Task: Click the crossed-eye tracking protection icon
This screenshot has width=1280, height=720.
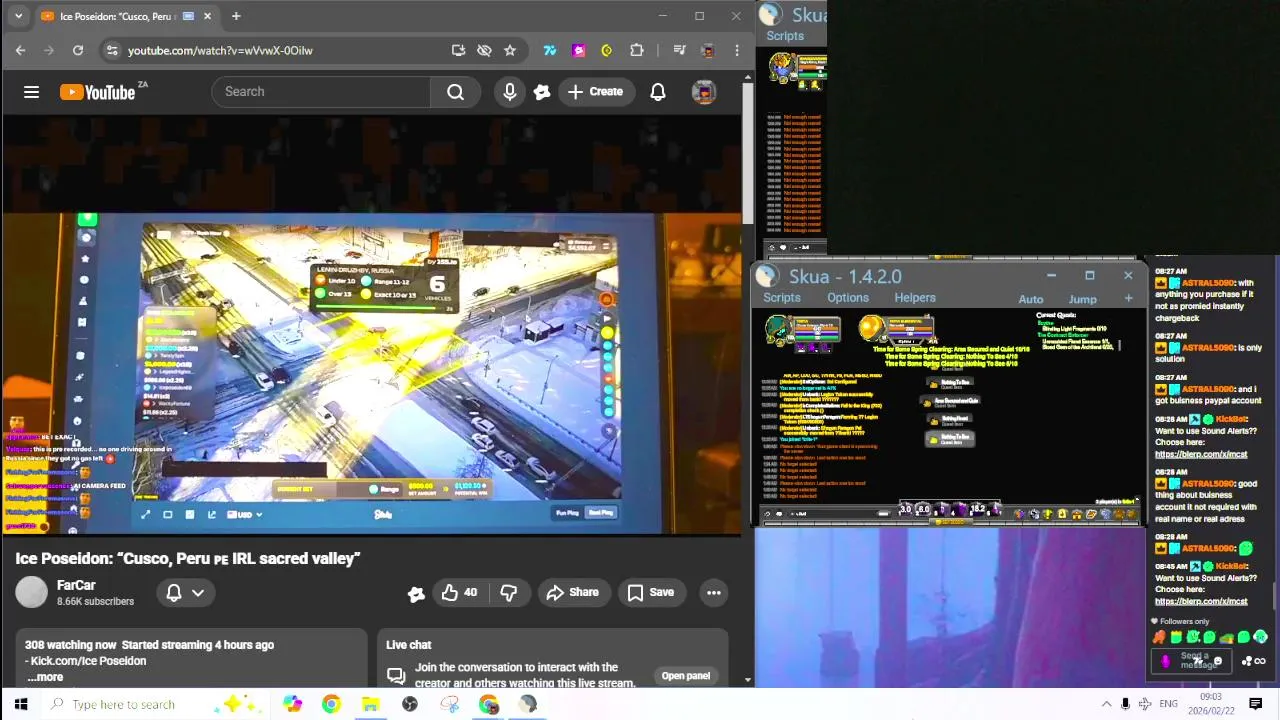Action: [x=484, y=50]
